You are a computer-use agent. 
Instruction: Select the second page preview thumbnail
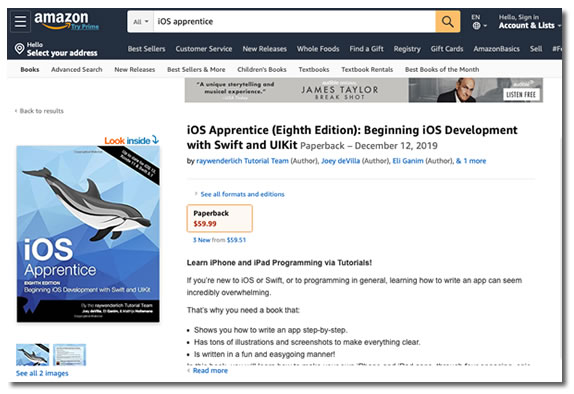pyautogui.click(x=70, y=354)
